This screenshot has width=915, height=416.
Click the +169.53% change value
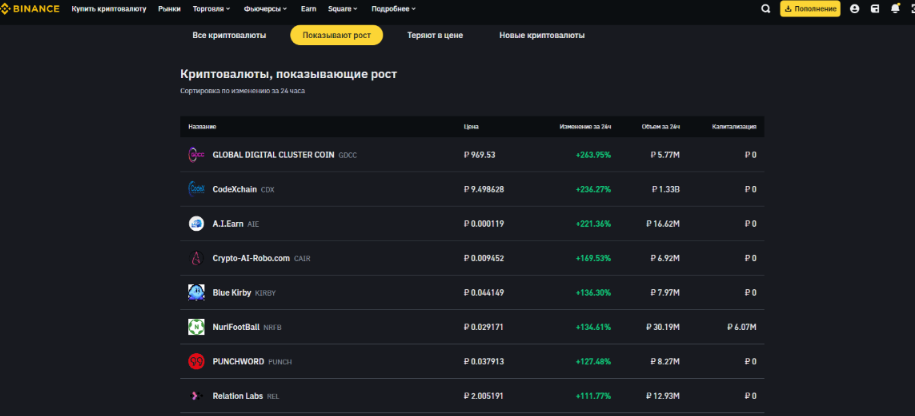[593, 258]
